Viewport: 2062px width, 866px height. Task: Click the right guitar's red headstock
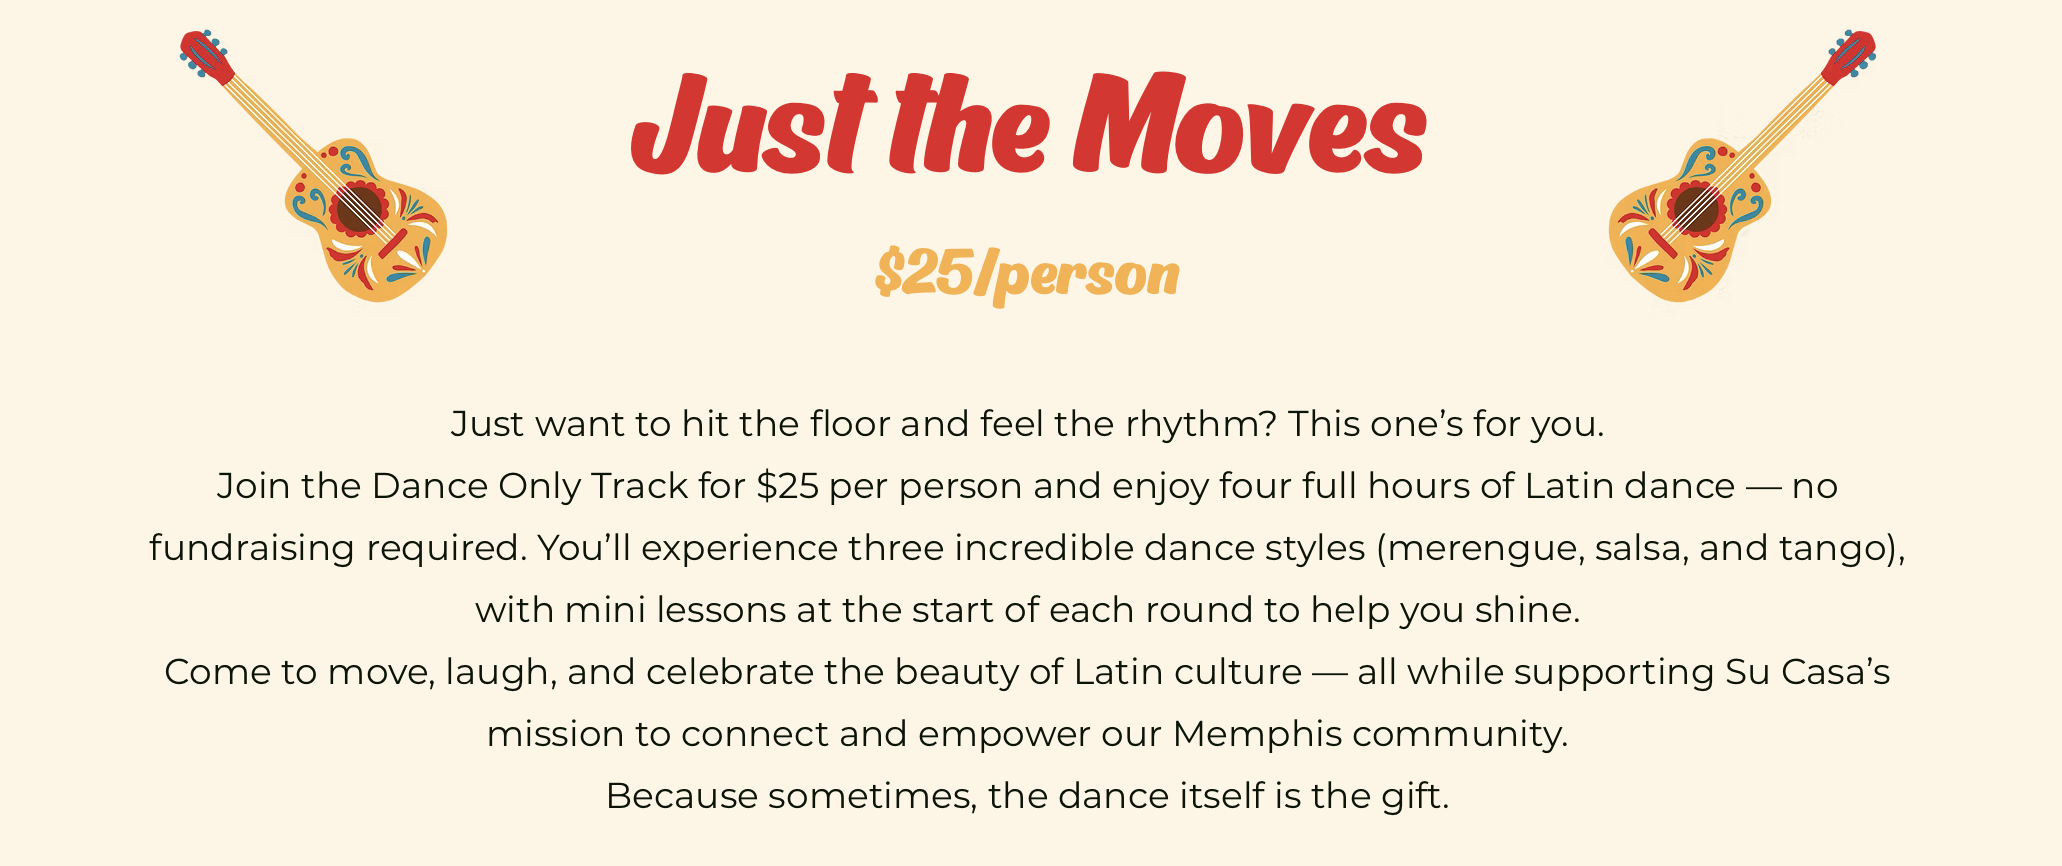[x=1848, y=56]
